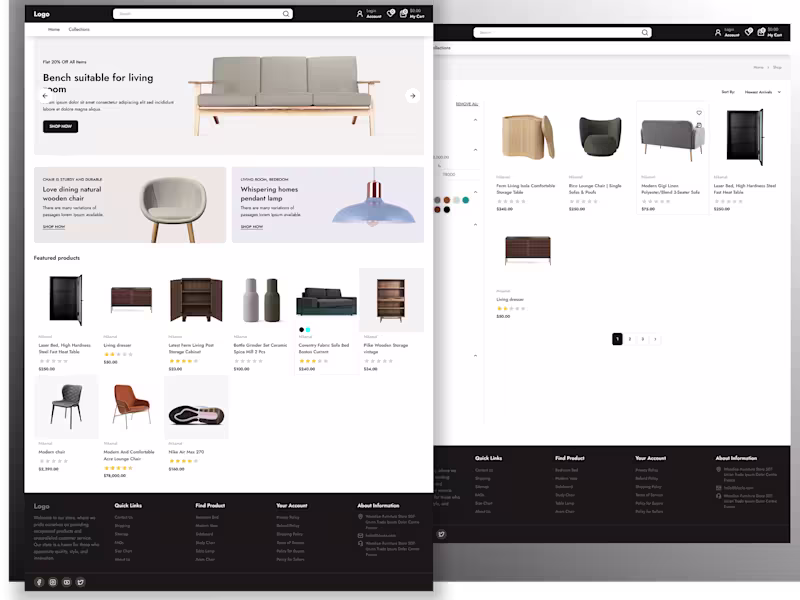800x600 pixels.
Task: Click location pin icon in front page About Information
Action: coord(360,517)
